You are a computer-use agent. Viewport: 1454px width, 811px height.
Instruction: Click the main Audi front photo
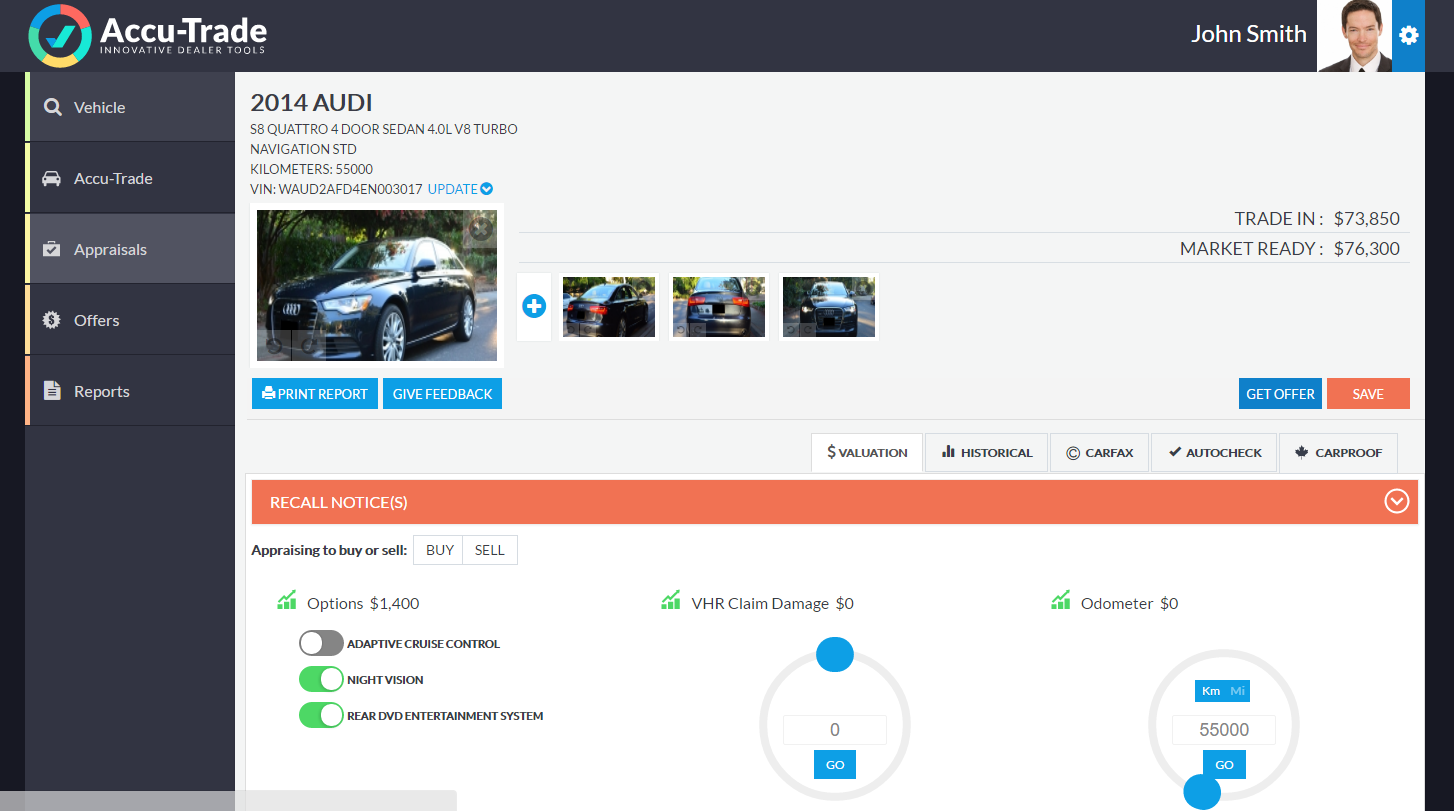[x=377, y=285]
